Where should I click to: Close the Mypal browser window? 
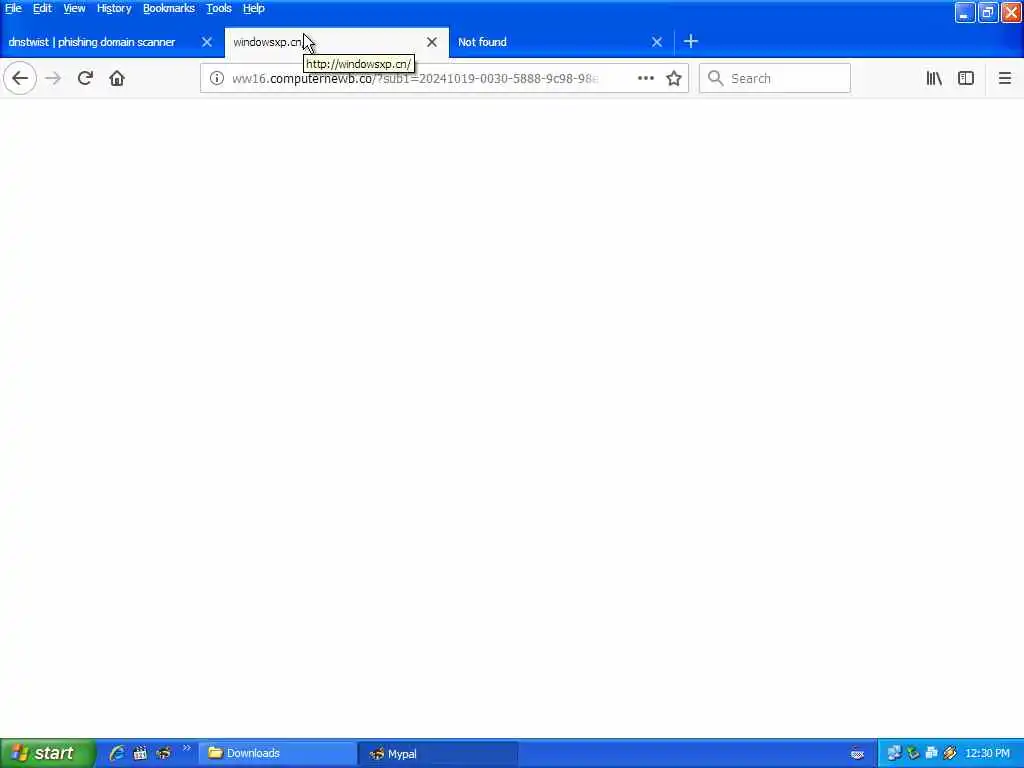[1011, 12]
